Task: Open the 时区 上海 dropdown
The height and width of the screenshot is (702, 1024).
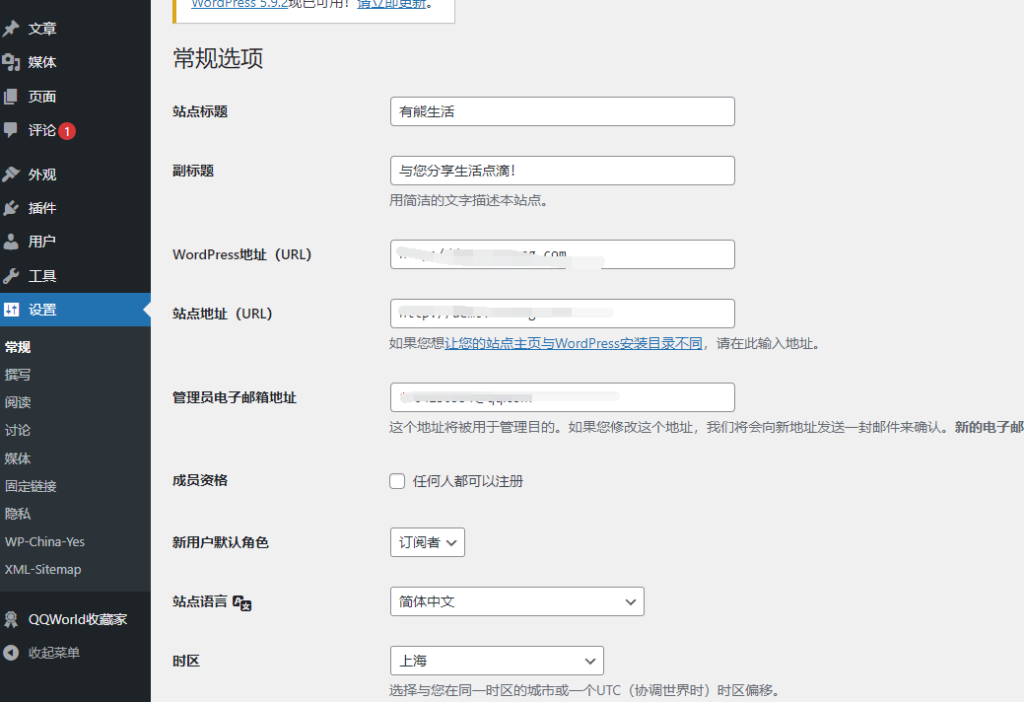Action: [496, 661]
